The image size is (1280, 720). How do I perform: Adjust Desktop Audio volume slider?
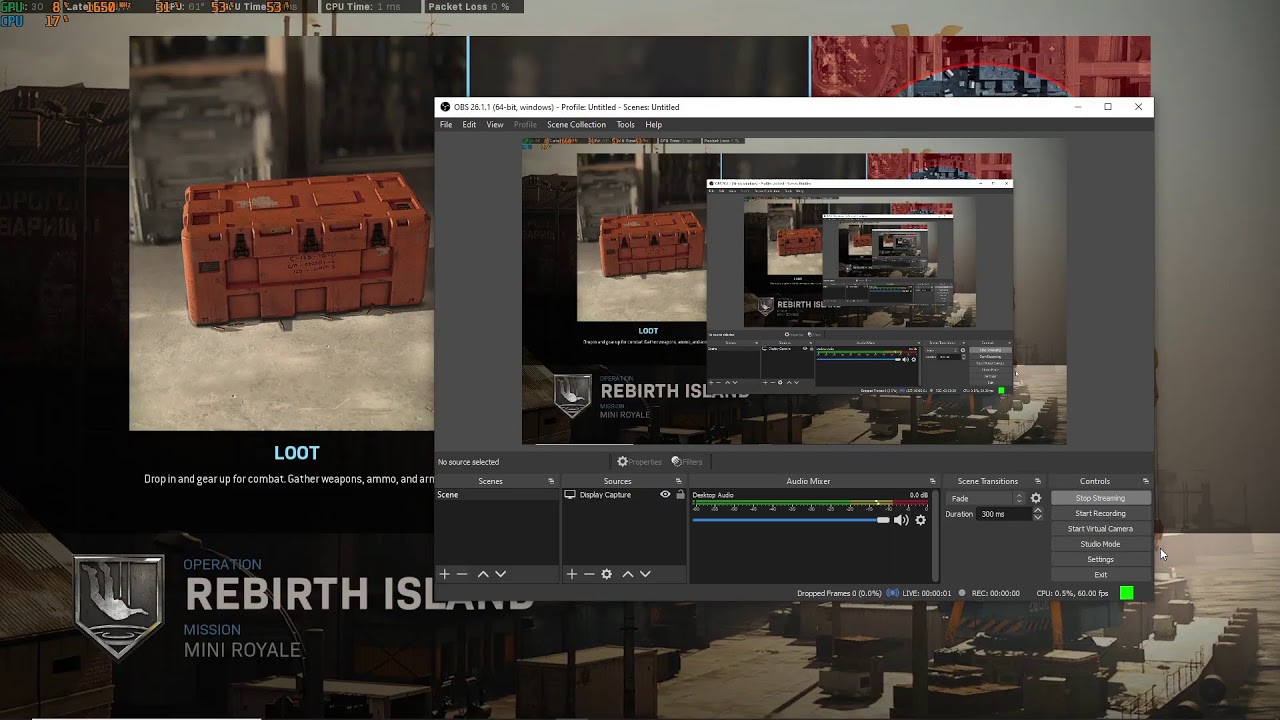click(x=790, y=520)
